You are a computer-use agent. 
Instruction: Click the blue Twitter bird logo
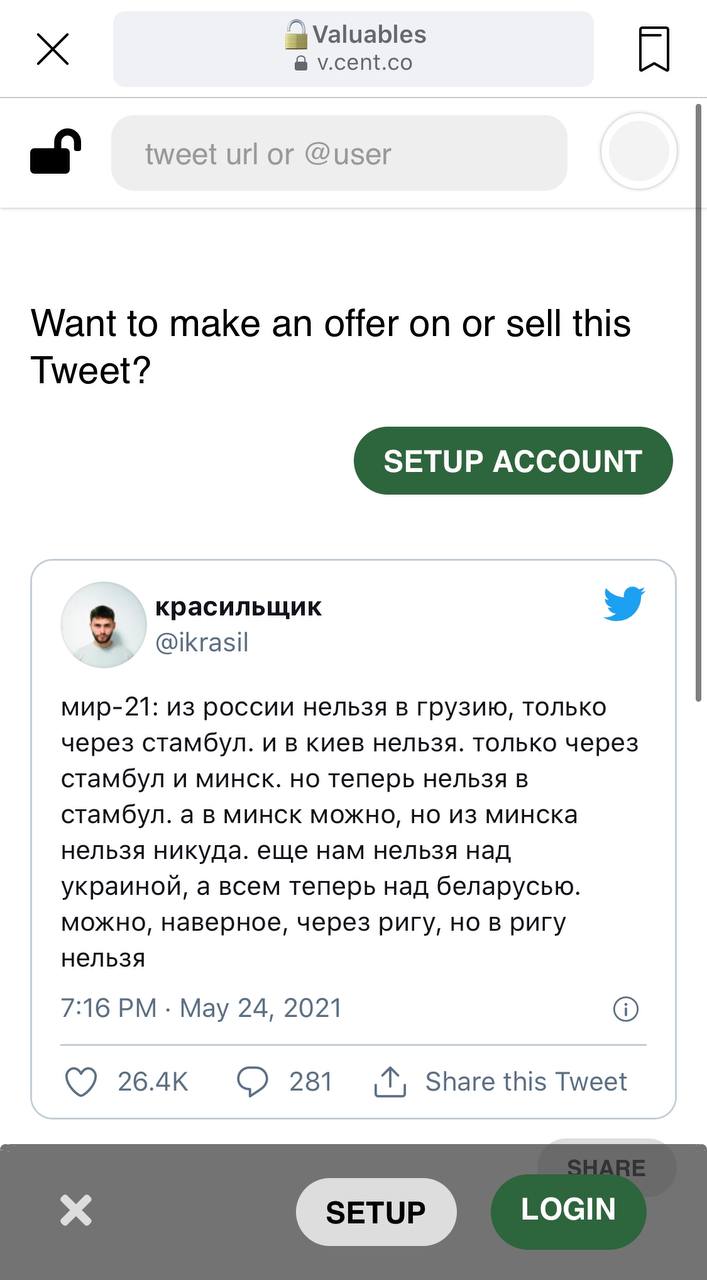[624, 604]
